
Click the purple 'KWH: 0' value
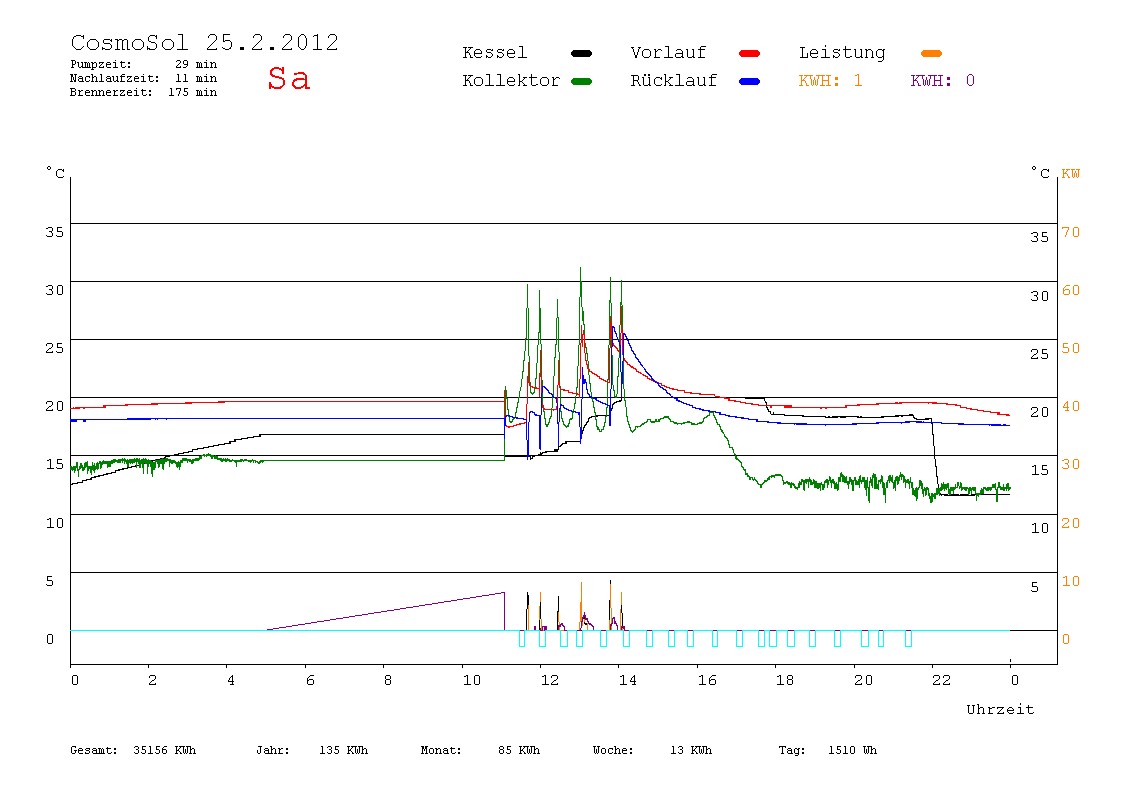[942, 81]
